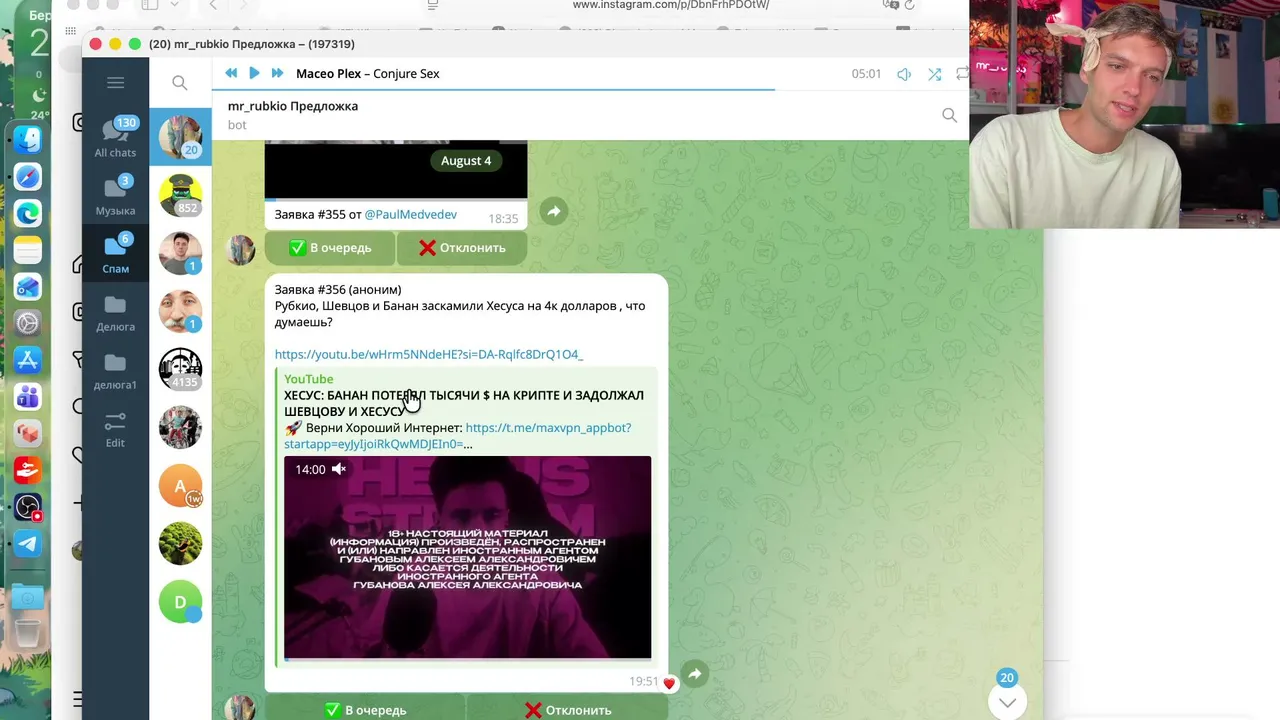Image resolution: width=1280 pixels, height=720 pixels.
Task: Open the Trash in the Dock
Action: click(28, 635)
